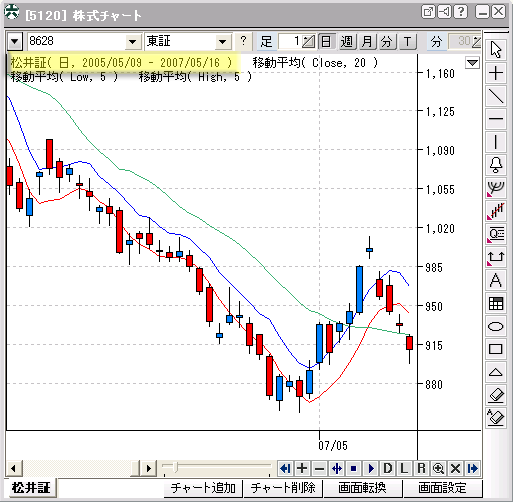This screenshot has width=513, height=502.
Task: Select the horizontal line tool
Action: [x=496, y=119]
